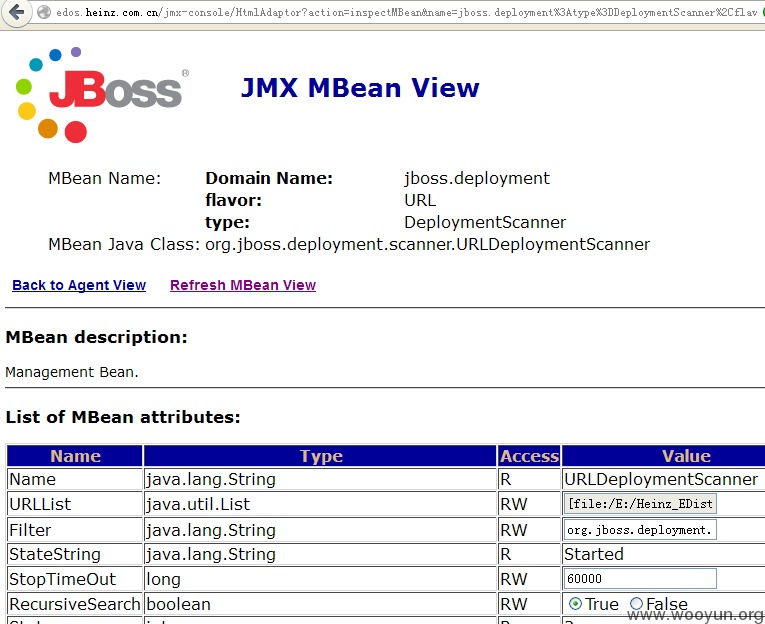Click the Access column header
Image resolution: width=765 pixels, height=624 pixels.
(529, 456)
